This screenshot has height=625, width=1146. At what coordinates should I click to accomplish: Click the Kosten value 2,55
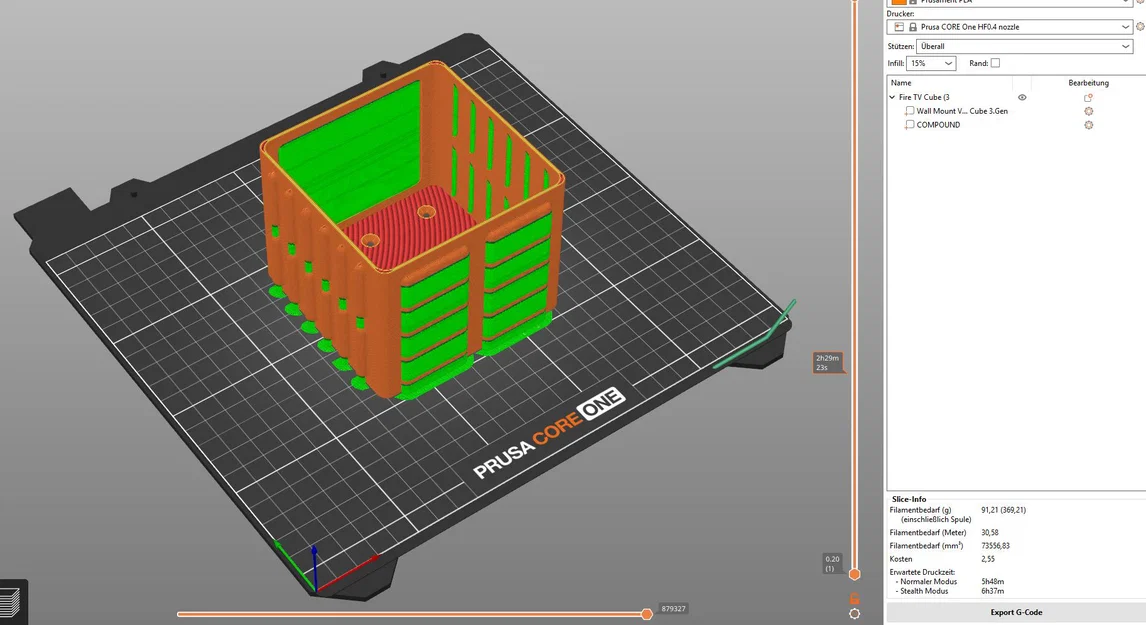(x=988, y=559)
